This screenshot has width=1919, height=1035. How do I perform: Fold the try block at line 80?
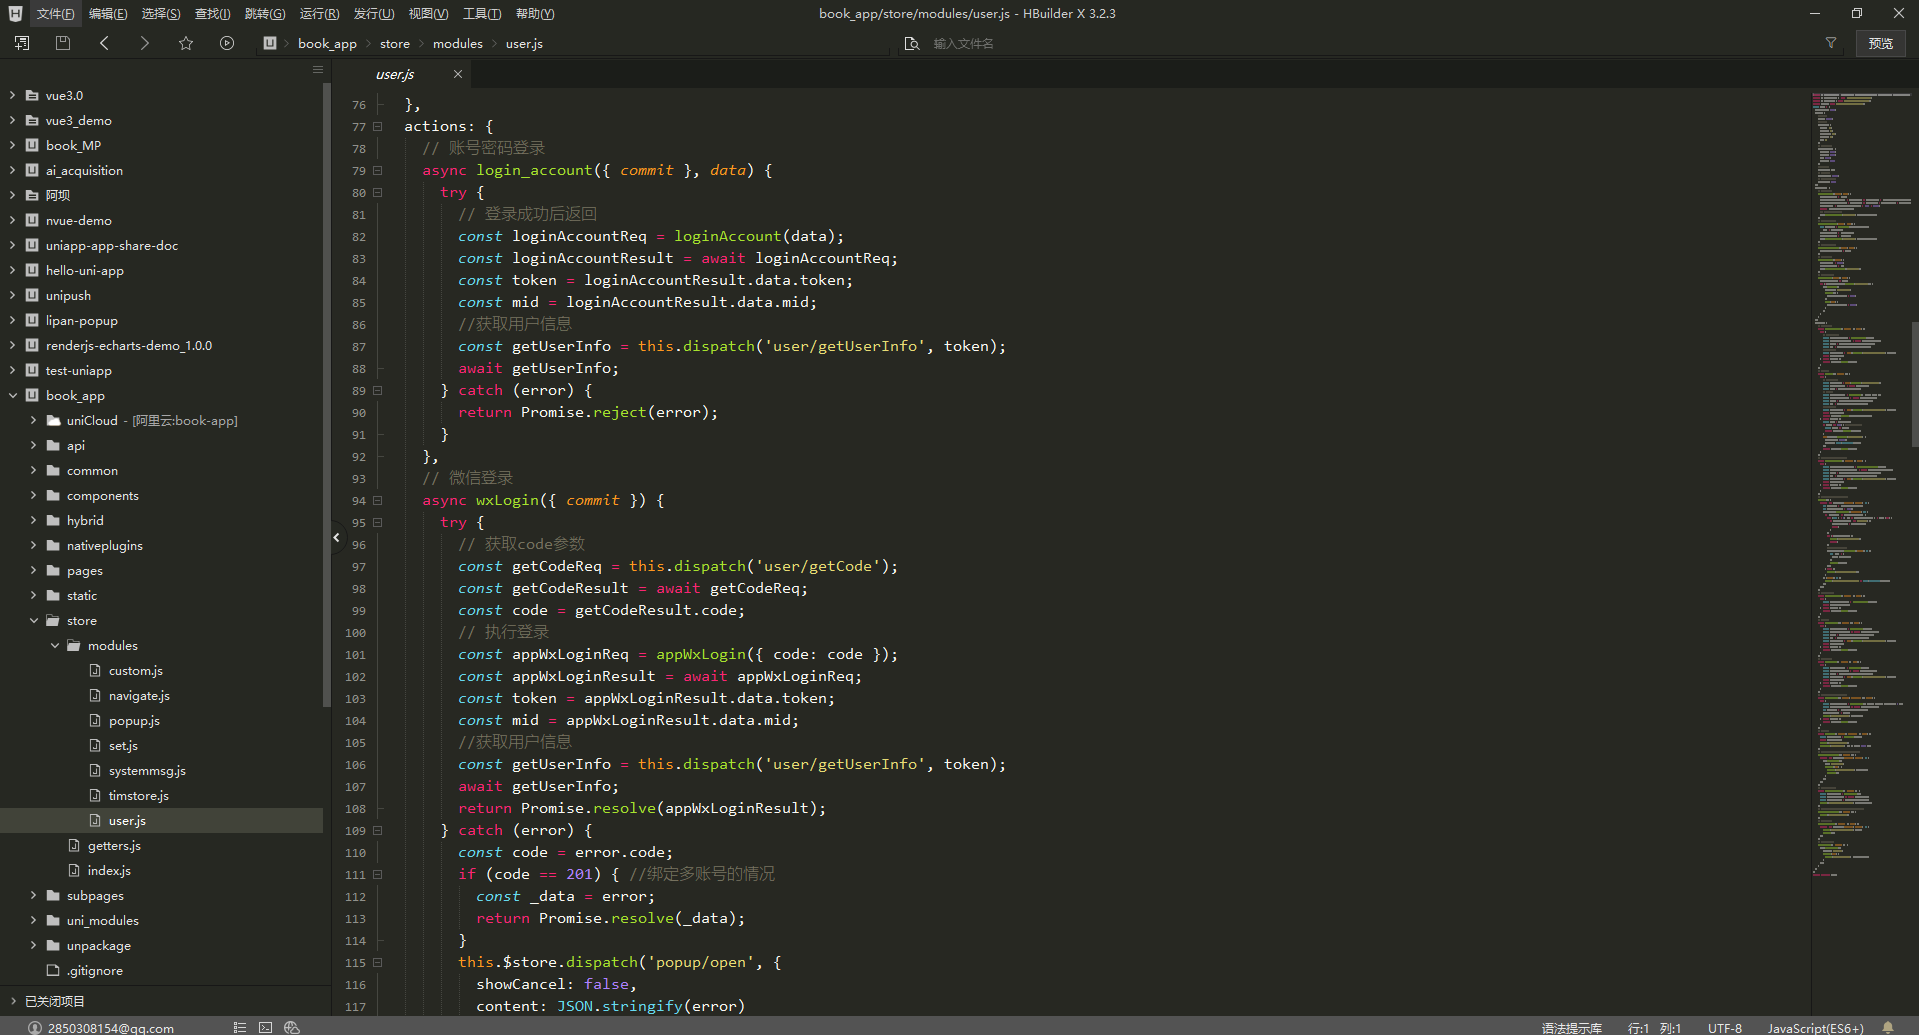coord(378,193)
